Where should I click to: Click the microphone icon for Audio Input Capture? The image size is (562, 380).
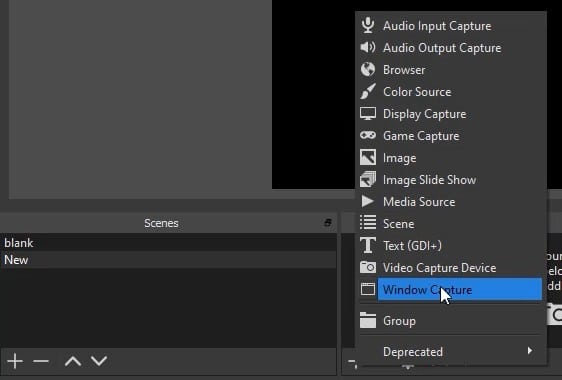tap(368, 25)
